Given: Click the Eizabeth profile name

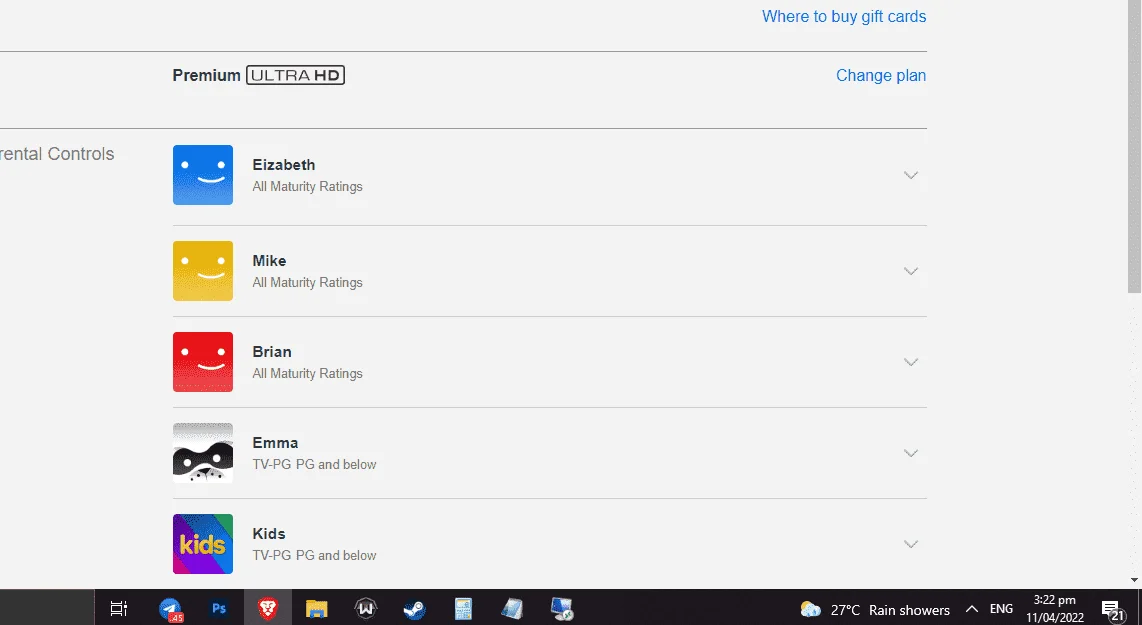Looking at the screenshot, I should (284, 165).
